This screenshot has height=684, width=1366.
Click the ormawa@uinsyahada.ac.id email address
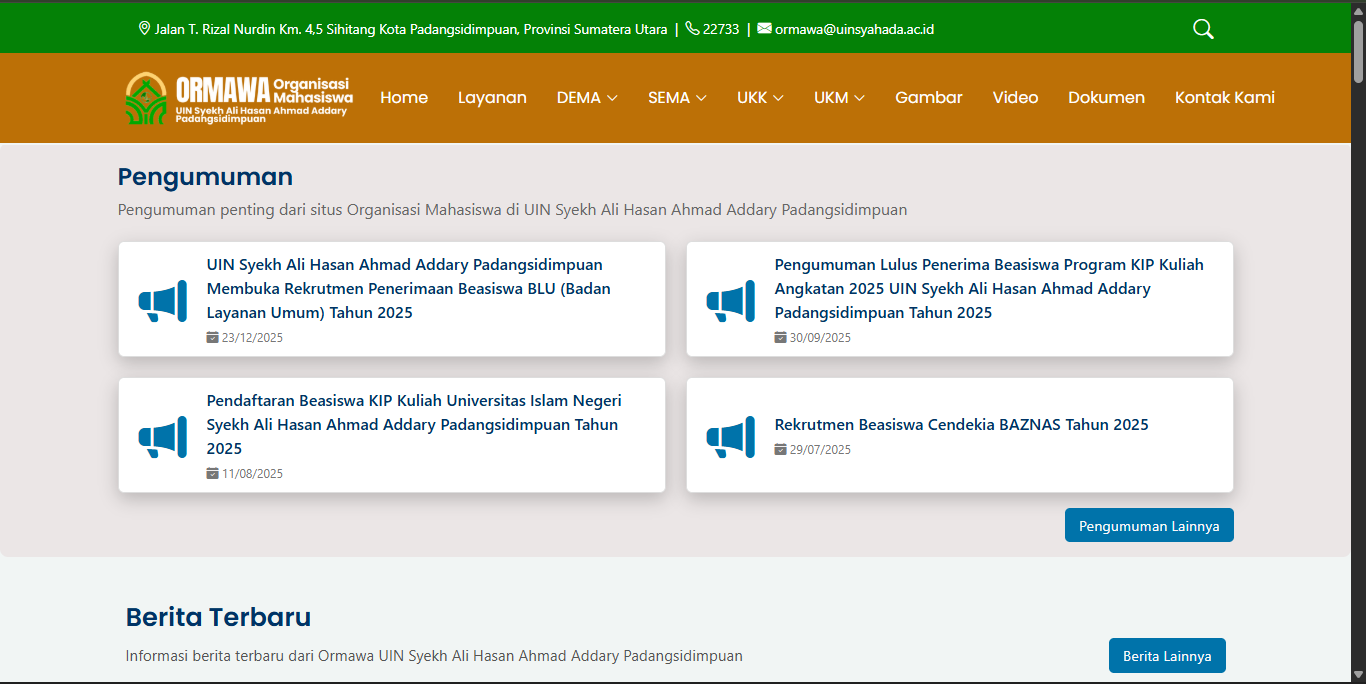[854, 29]
